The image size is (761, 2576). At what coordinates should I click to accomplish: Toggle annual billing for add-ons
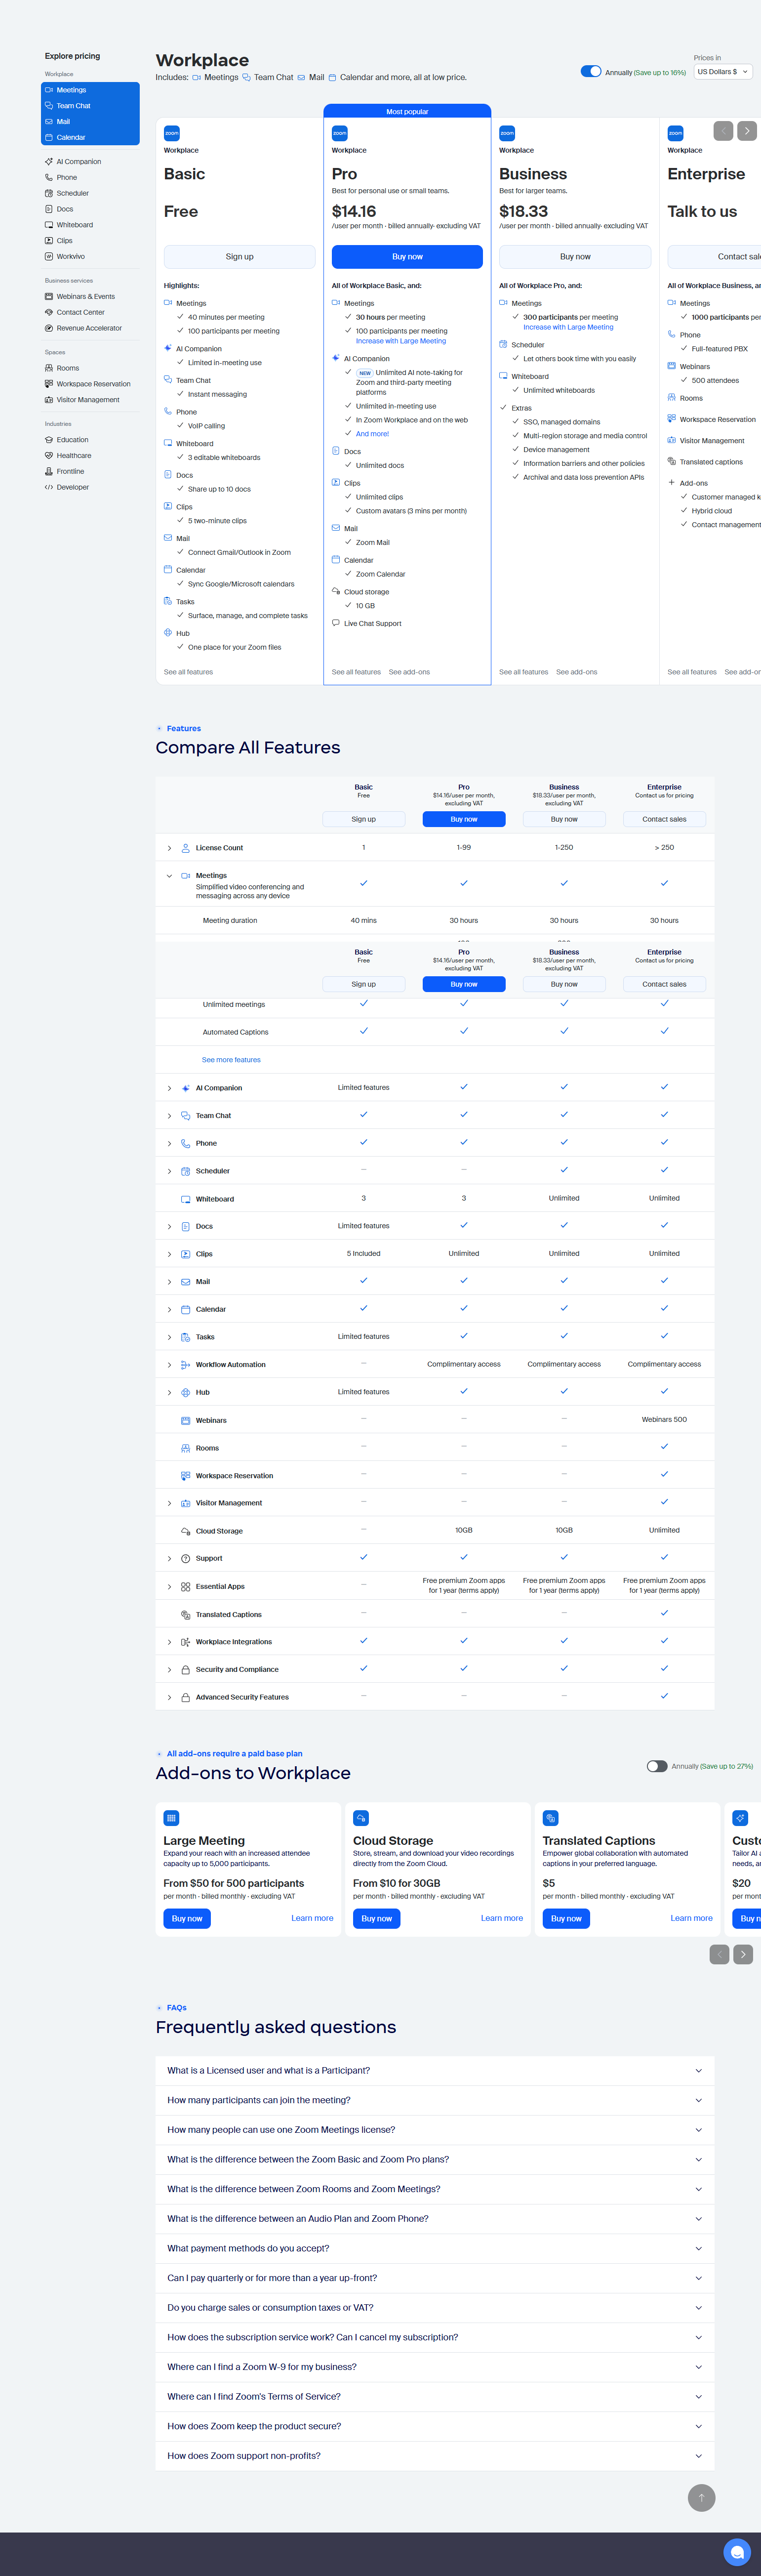click(x=657, y=1766)
